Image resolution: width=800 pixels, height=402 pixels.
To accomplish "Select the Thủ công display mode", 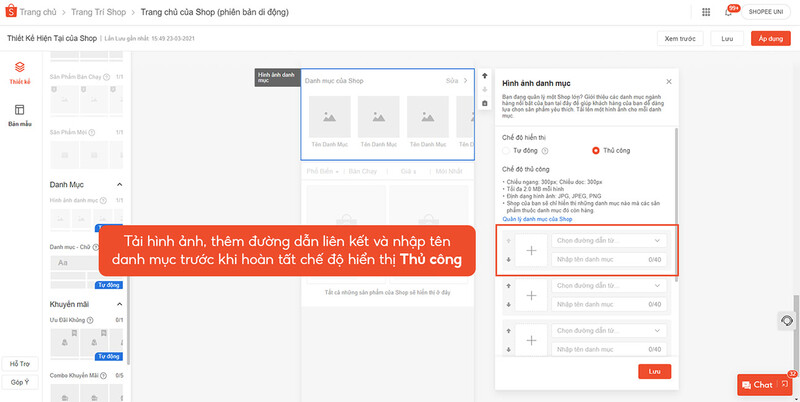I will click(x=596, y=150).
